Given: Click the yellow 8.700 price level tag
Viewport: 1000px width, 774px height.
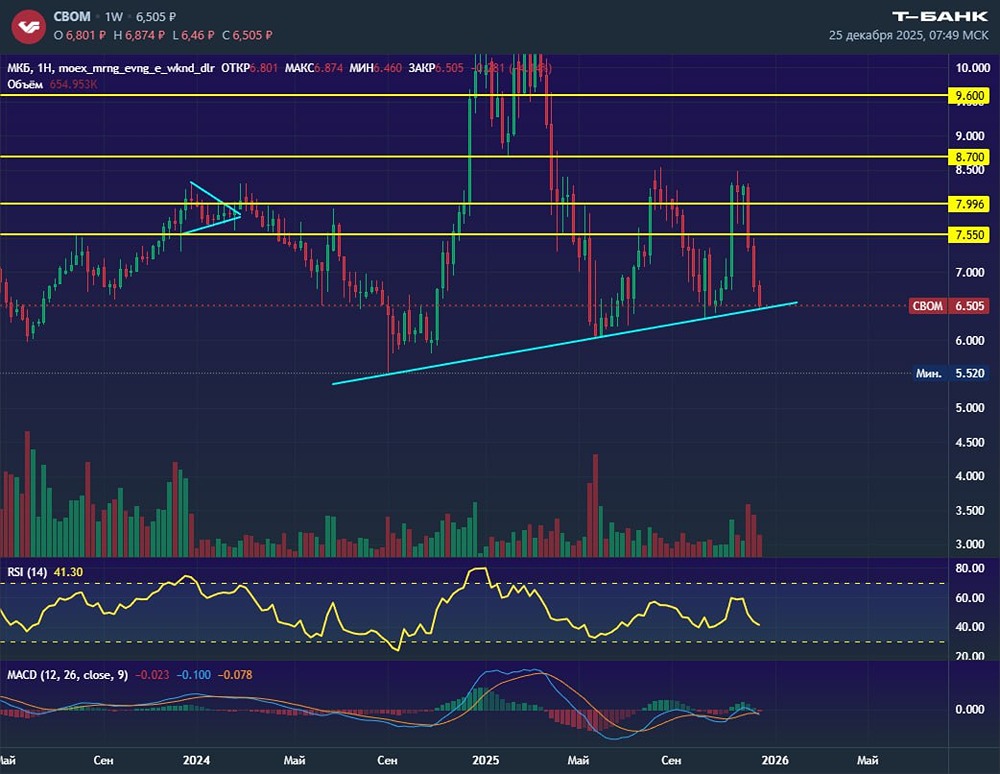Looking at the screenshot, I should tap(969, 157).
